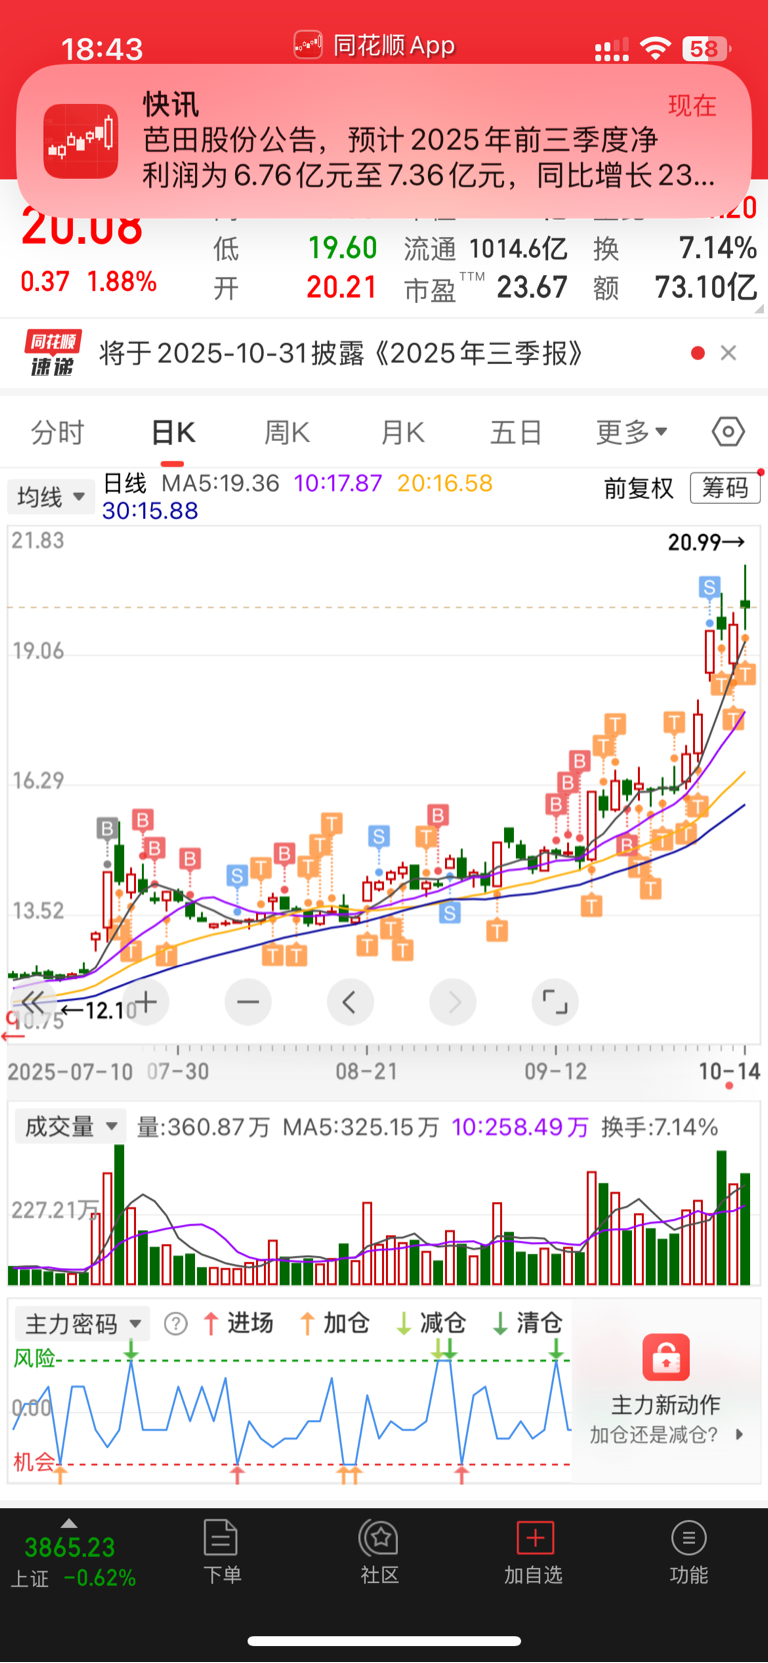Switch to 分时 chart tab
The image size is (768, 1663).
point(58,433)
